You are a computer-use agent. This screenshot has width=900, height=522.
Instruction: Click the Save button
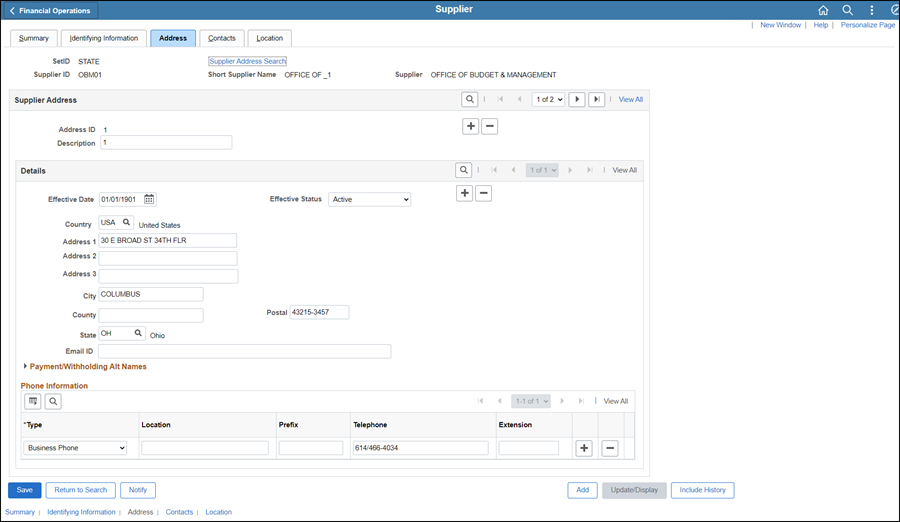pyautogui.click(x=24, y=490)
